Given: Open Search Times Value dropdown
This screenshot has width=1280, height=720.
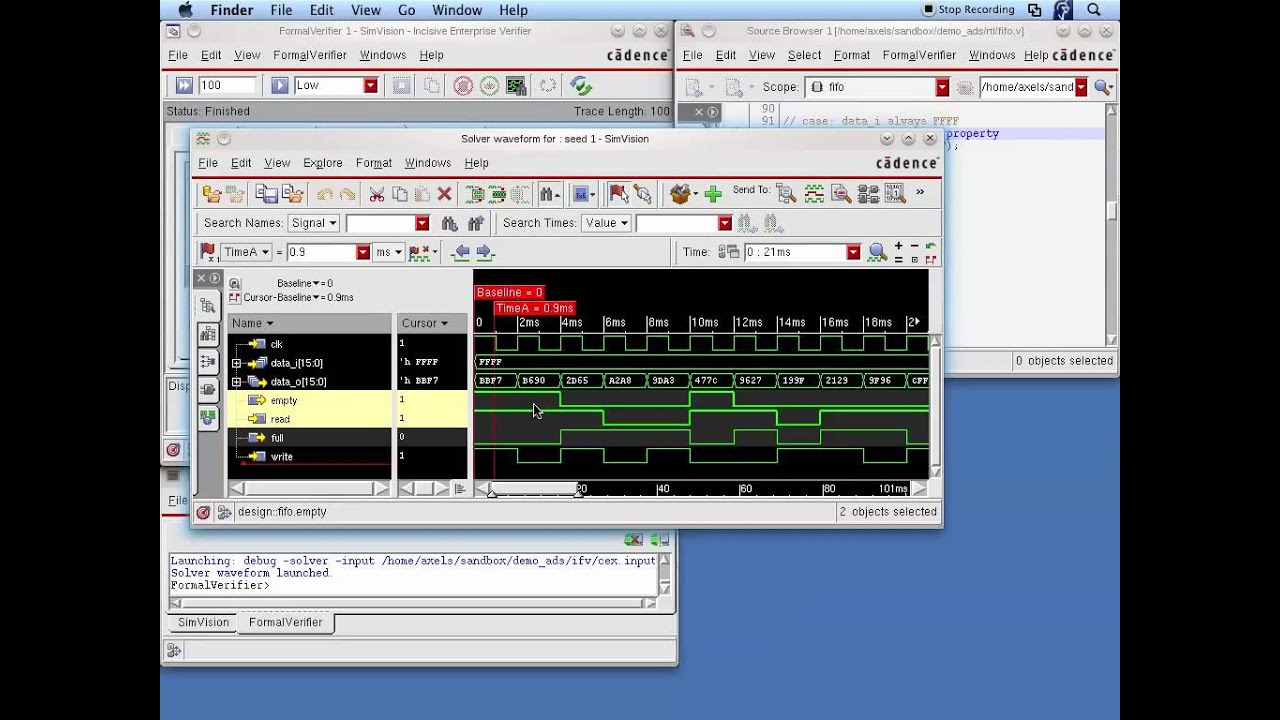Looking at the screenshot, I should point(608,223).
